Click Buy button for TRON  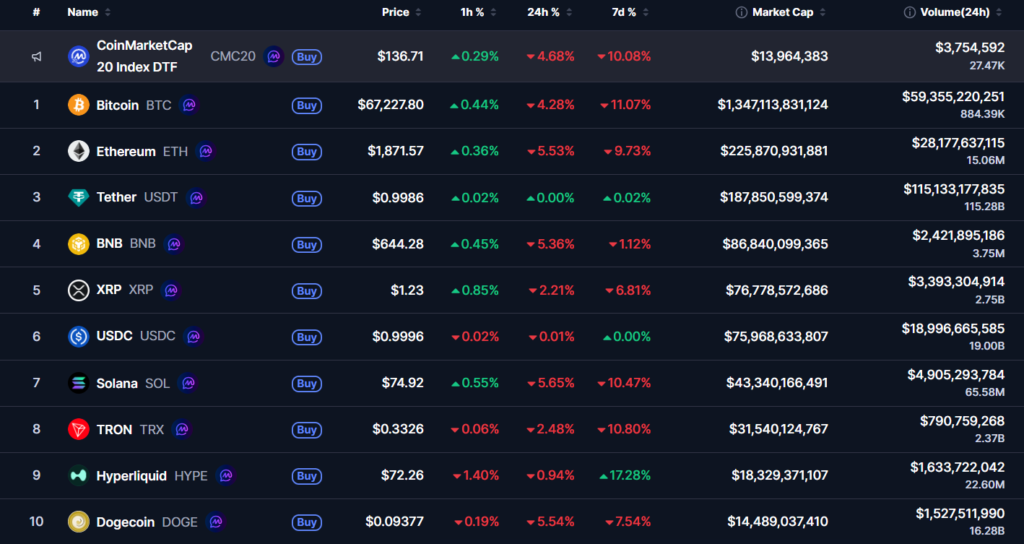point(307,430)
